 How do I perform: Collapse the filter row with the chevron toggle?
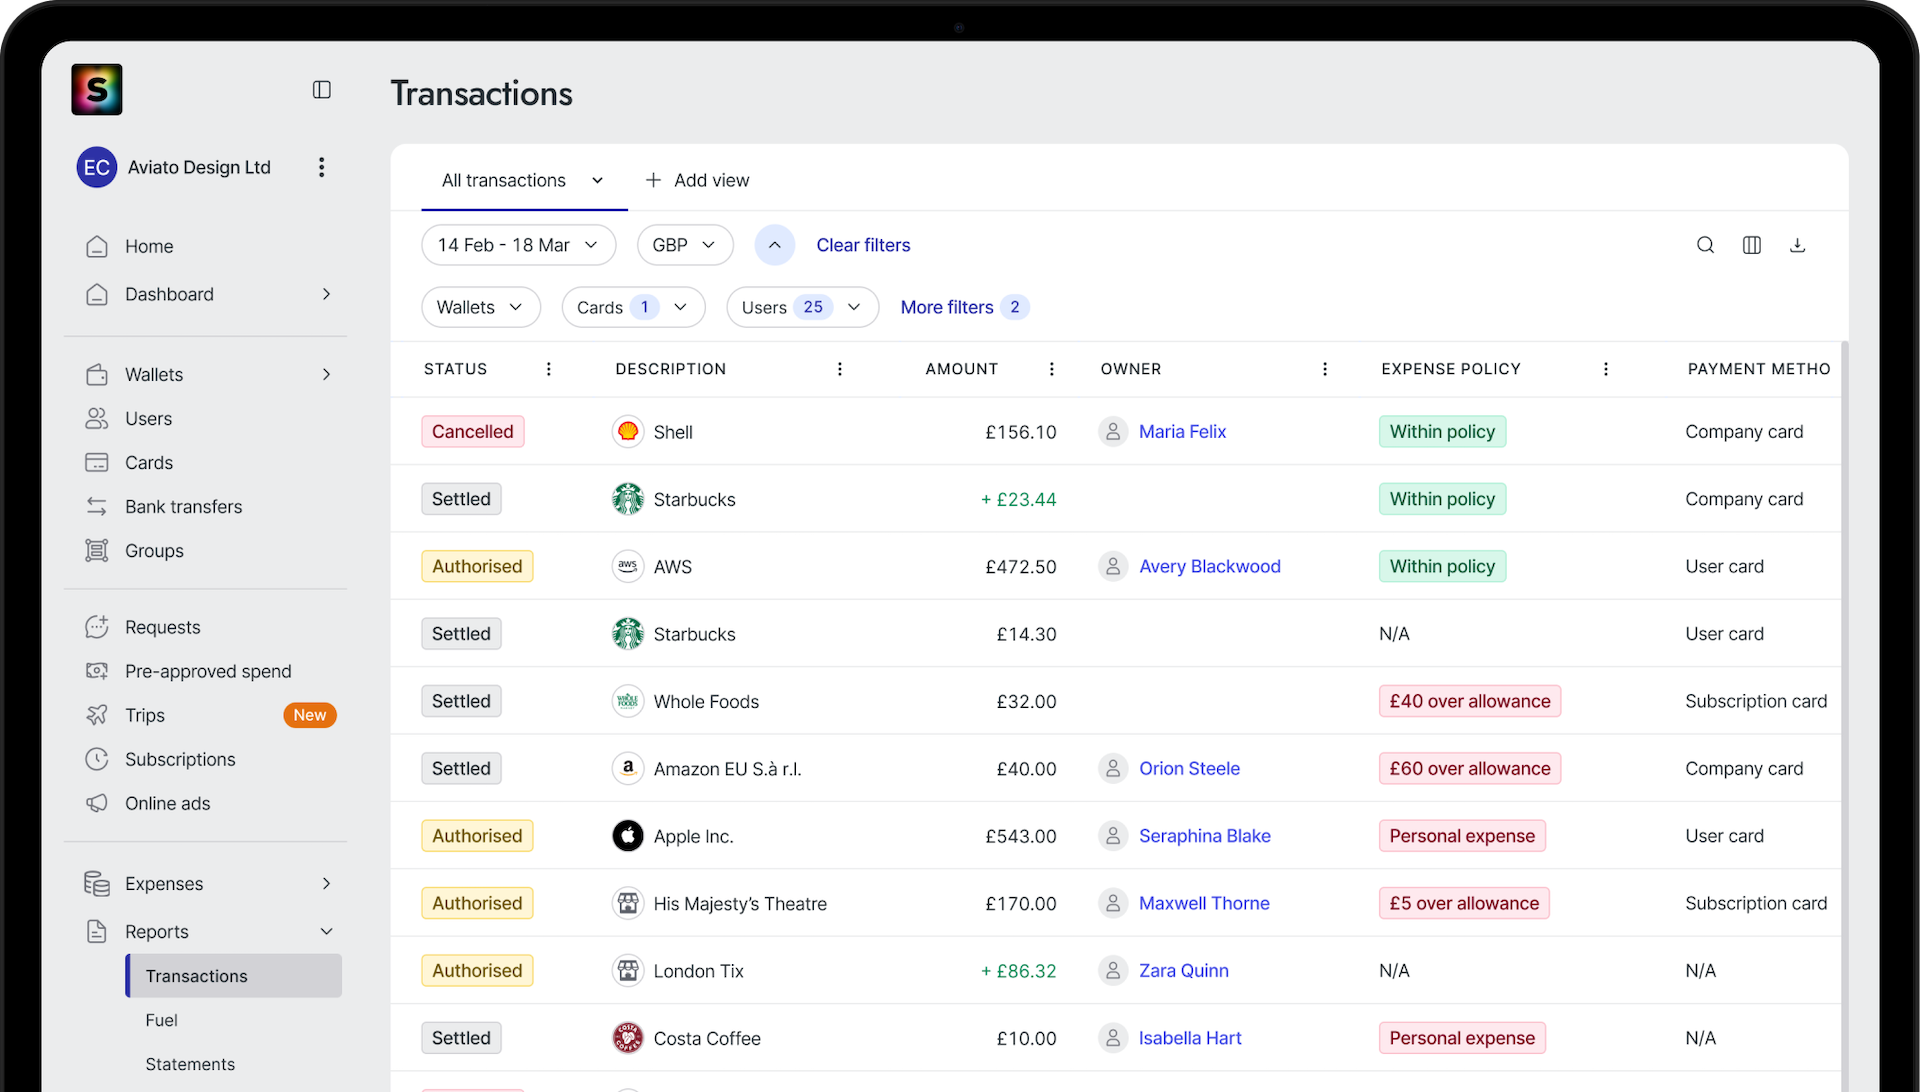pyautogui.click(x=774, y=245)
